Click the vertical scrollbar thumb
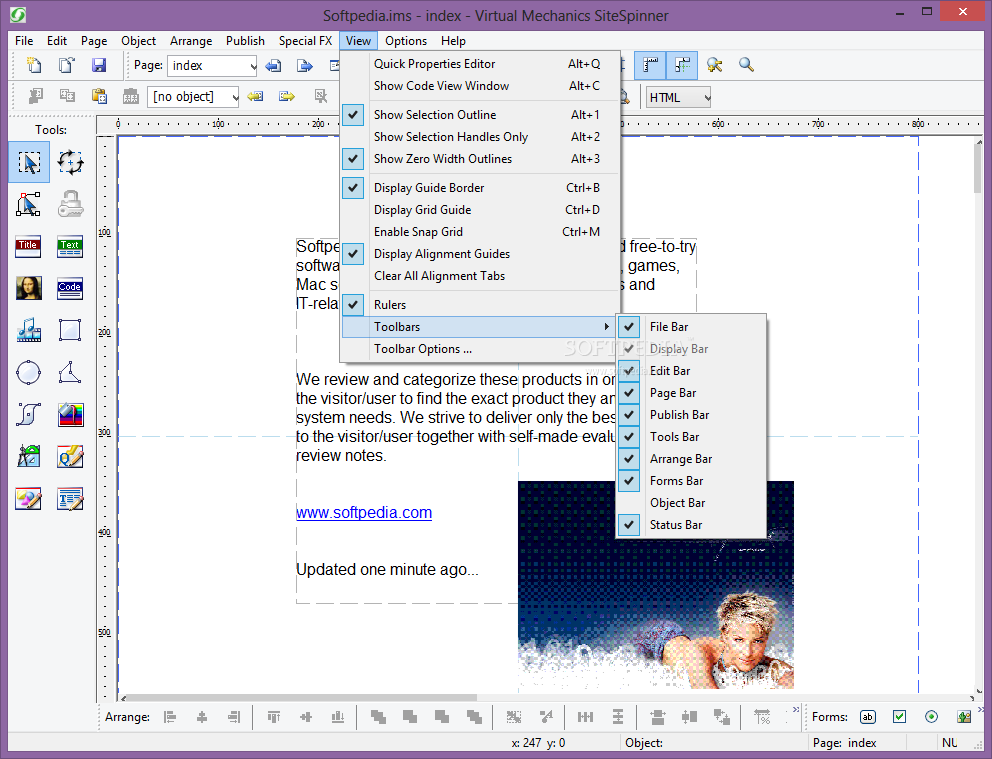This screenshot has width=992, height=759. [x=979, y=168]
